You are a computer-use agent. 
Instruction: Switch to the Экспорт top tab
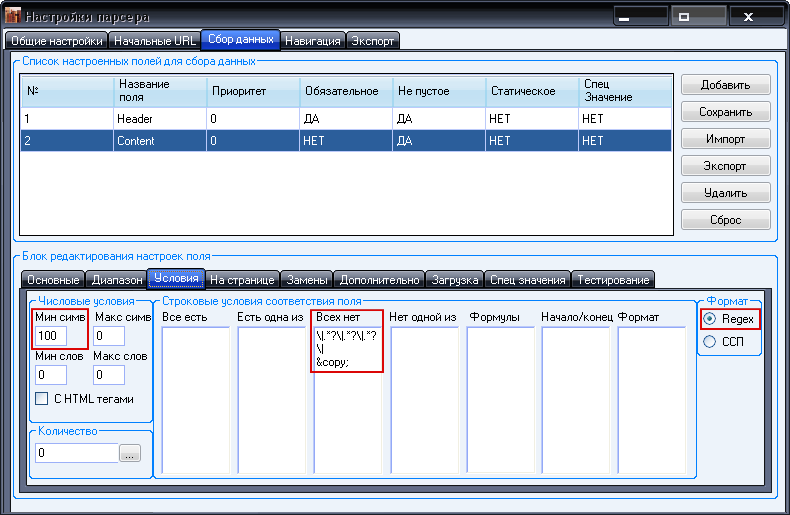pos(373,41)
